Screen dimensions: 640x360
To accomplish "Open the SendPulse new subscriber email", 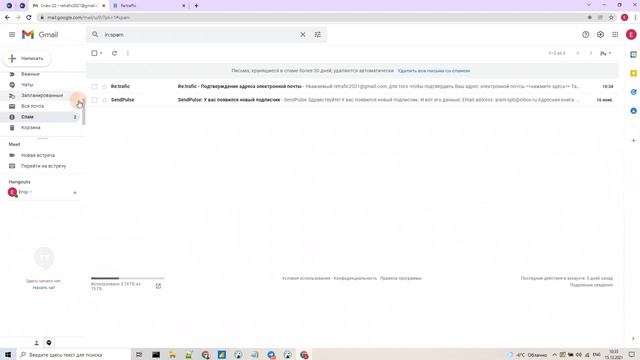I will click(x=229, y=100).
